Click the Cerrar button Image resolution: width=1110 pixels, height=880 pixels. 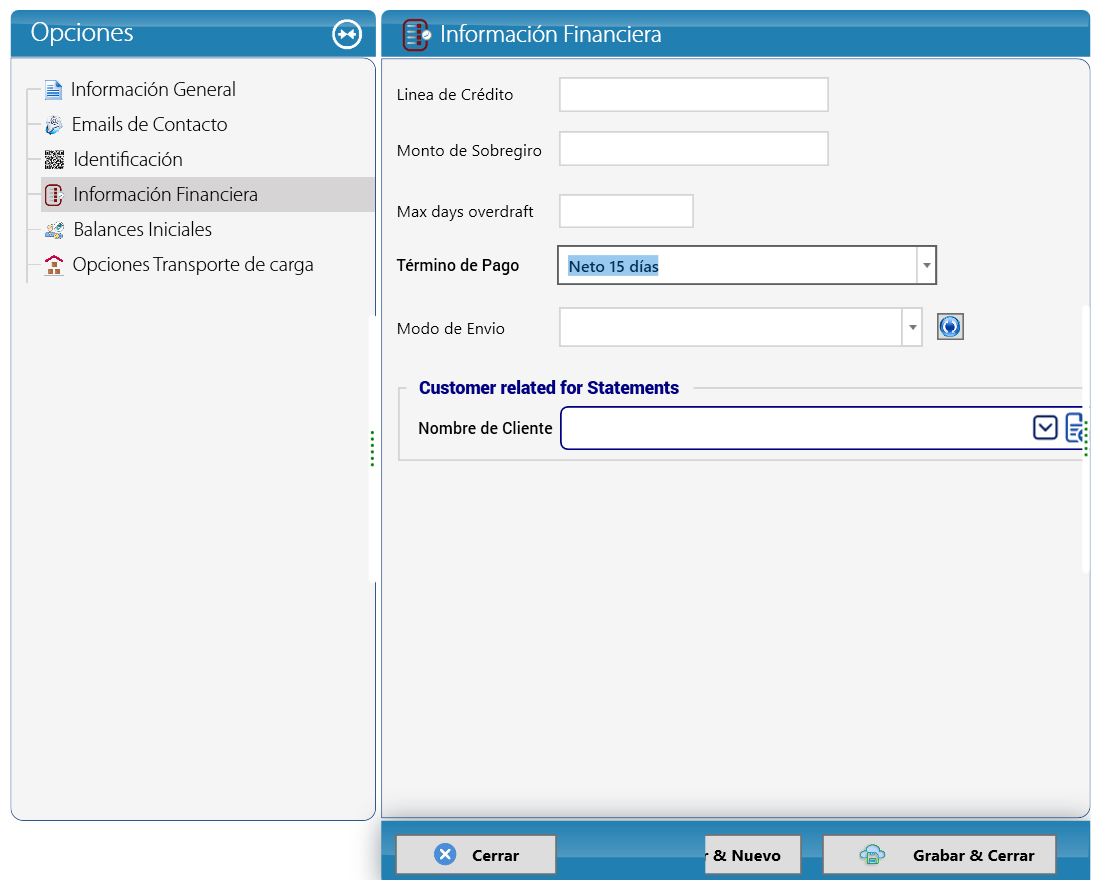coord(476,855)
